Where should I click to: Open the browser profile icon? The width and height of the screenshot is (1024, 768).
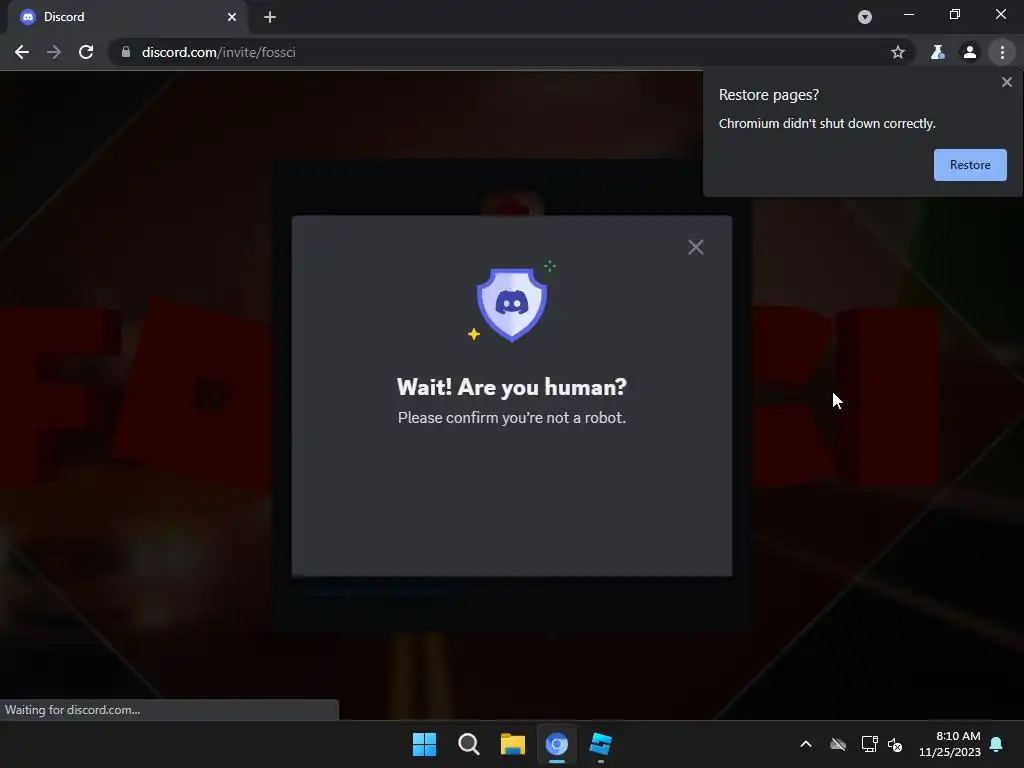(970, 52)
